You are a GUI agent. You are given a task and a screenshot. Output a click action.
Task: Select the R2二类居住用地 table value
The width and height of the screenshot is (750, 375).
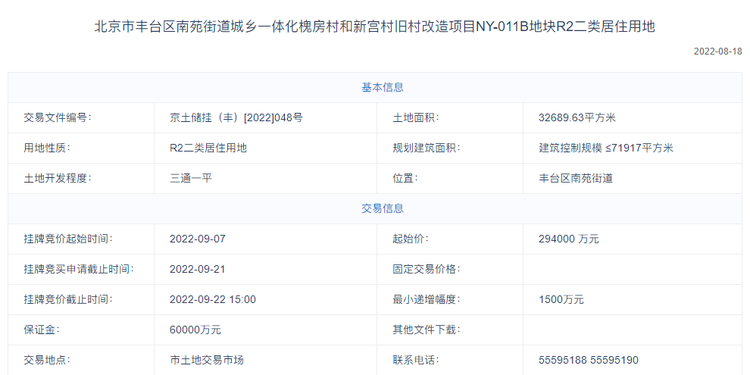point(208,148)
